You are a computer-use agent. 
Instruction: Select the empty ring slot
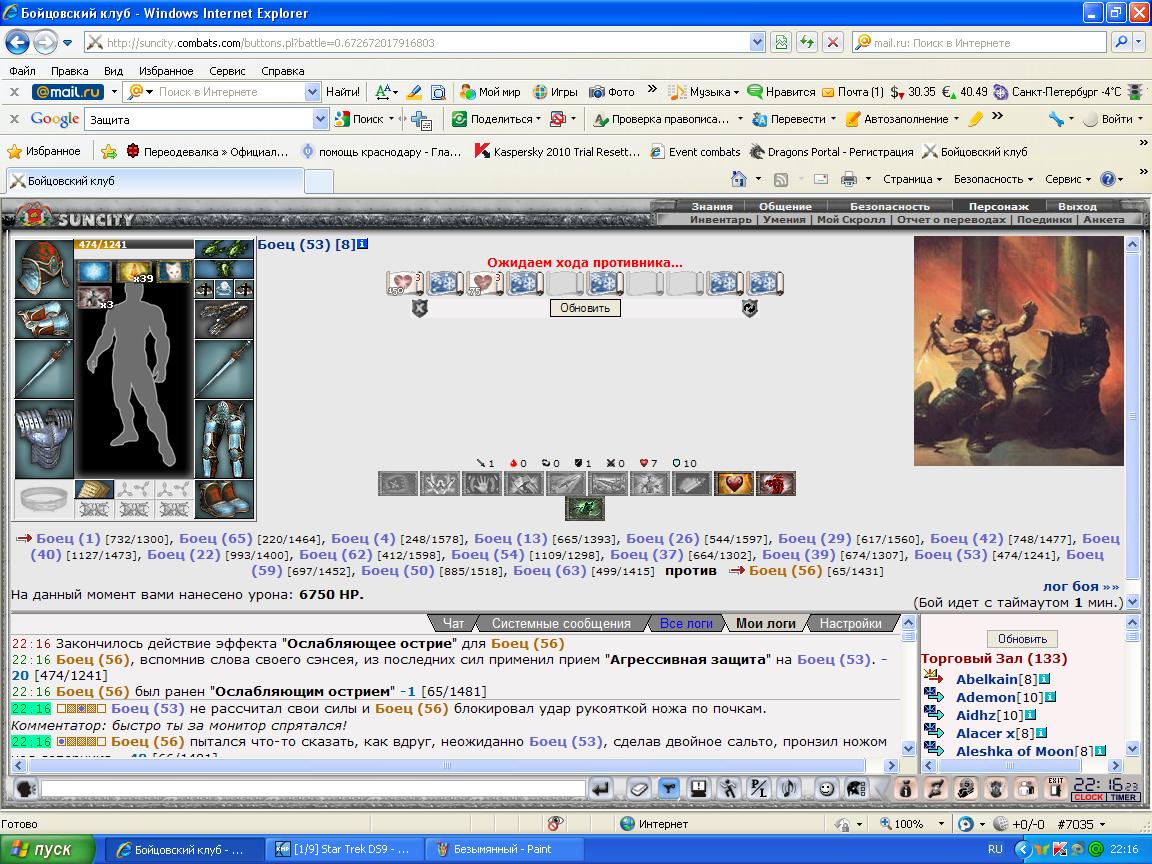[x=43, y=499]
